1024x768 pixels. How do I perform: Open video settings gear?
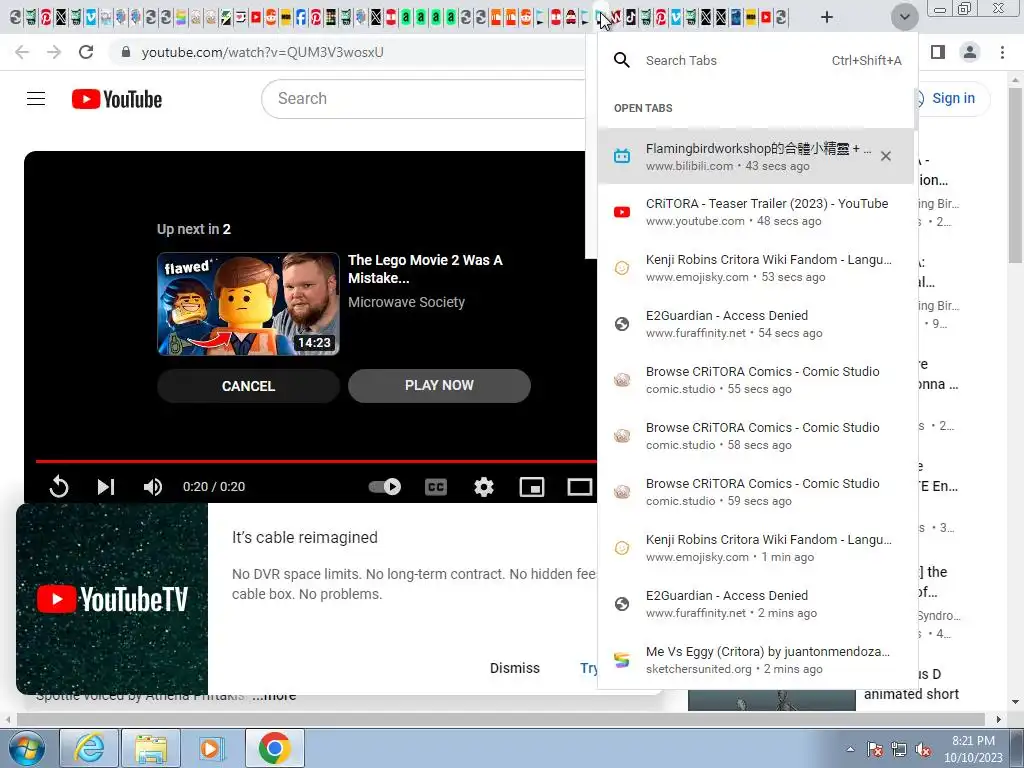point(484,487)
